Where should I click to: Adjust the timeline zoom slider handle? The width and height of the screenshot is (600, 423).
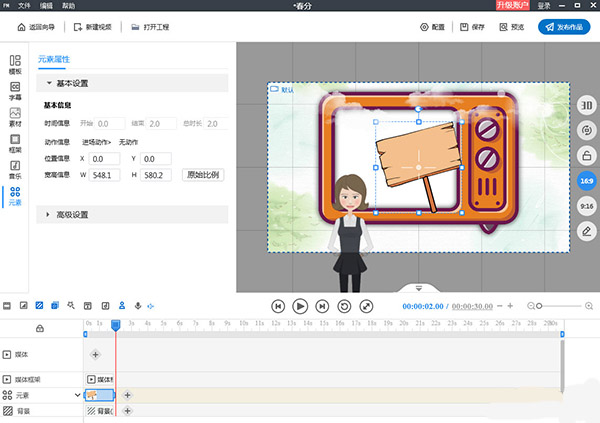tap(539, 306)
